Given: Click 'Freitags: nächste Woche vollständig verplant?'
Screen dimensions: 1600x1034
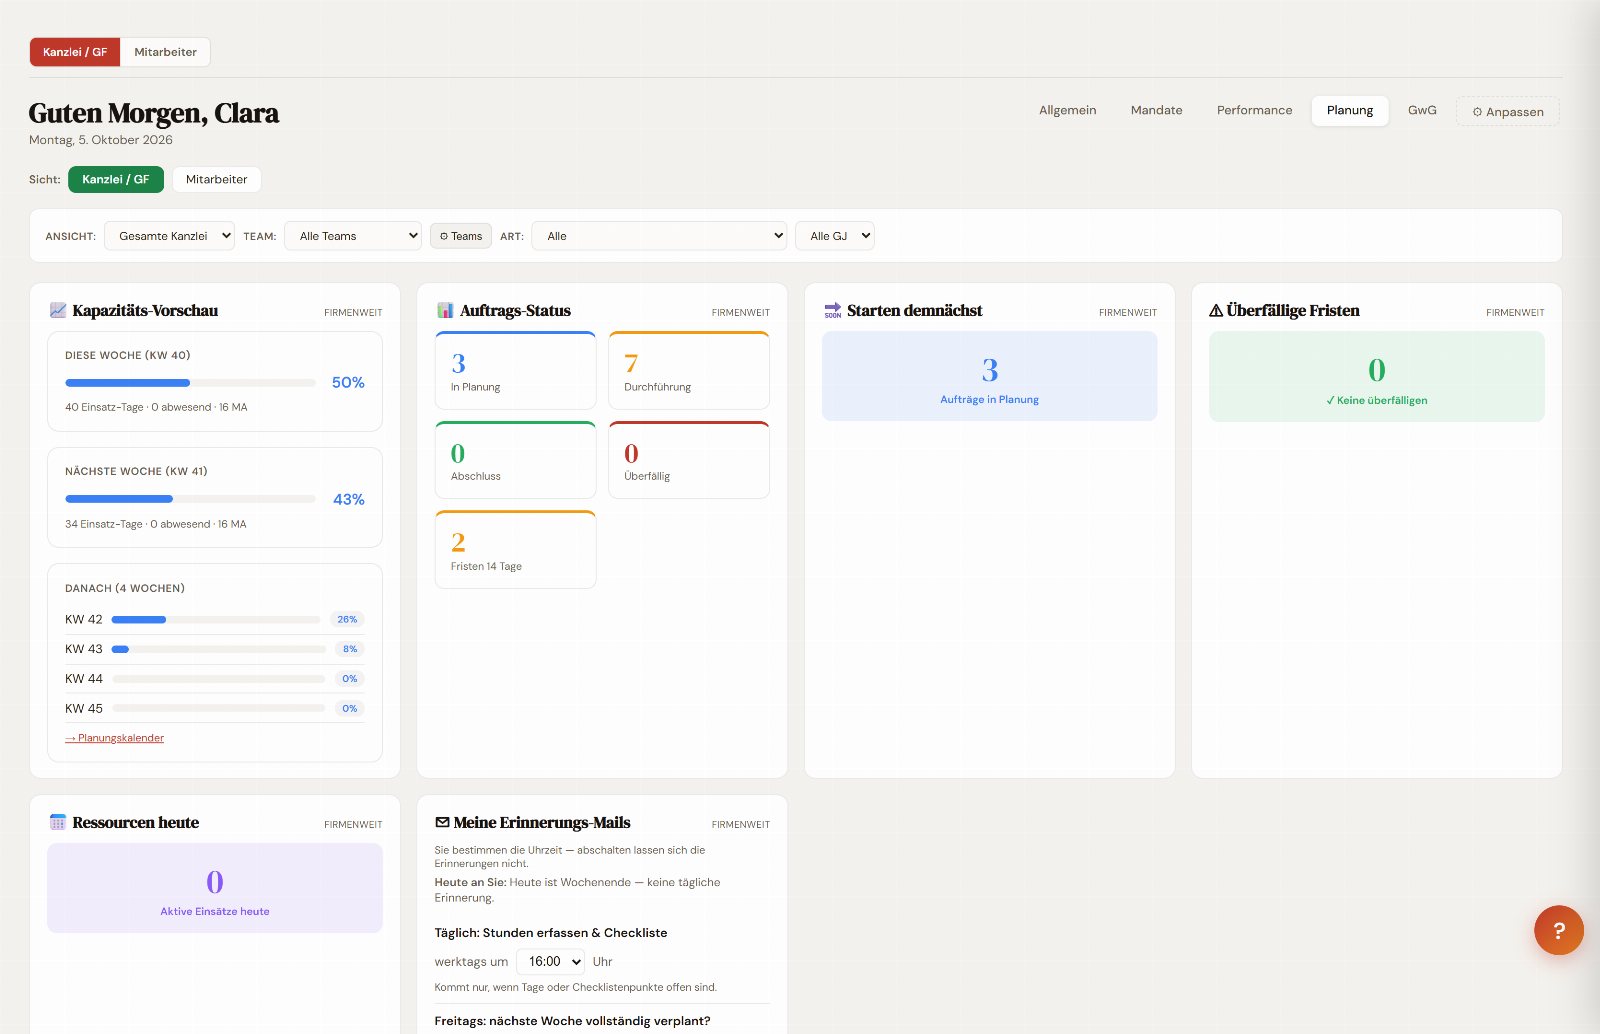Looking at the screenshot, I should tap(573, 1021).
